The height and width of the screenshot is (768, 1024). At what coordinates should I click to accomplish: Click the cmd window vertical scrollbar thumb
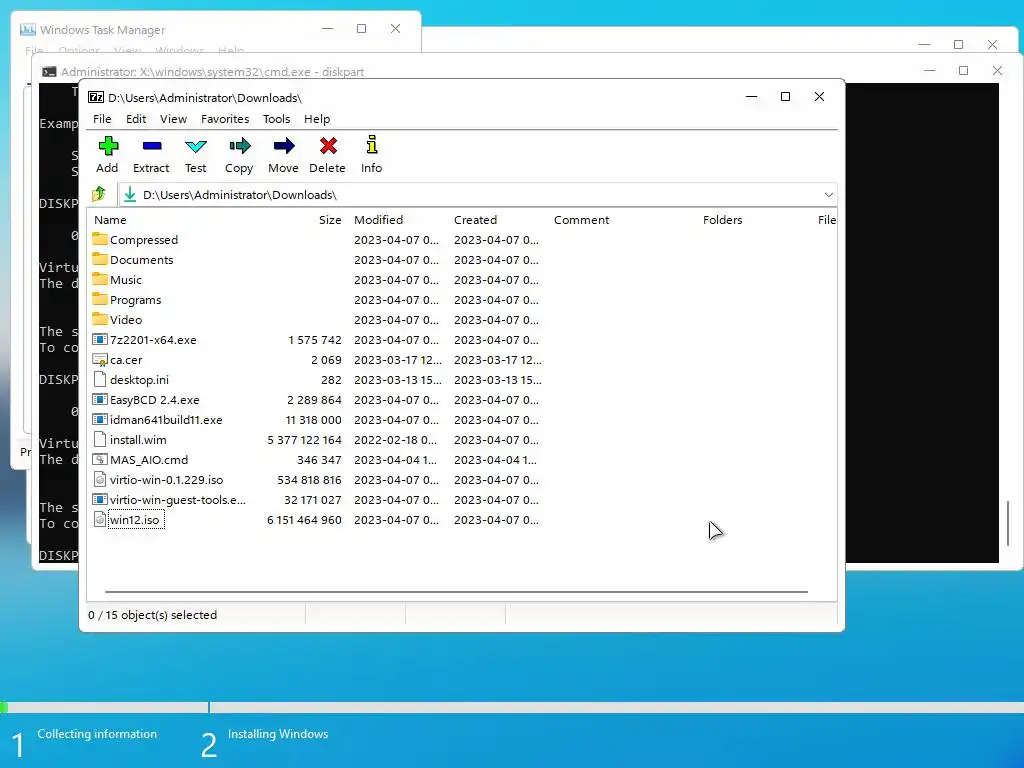[1008, 523]
